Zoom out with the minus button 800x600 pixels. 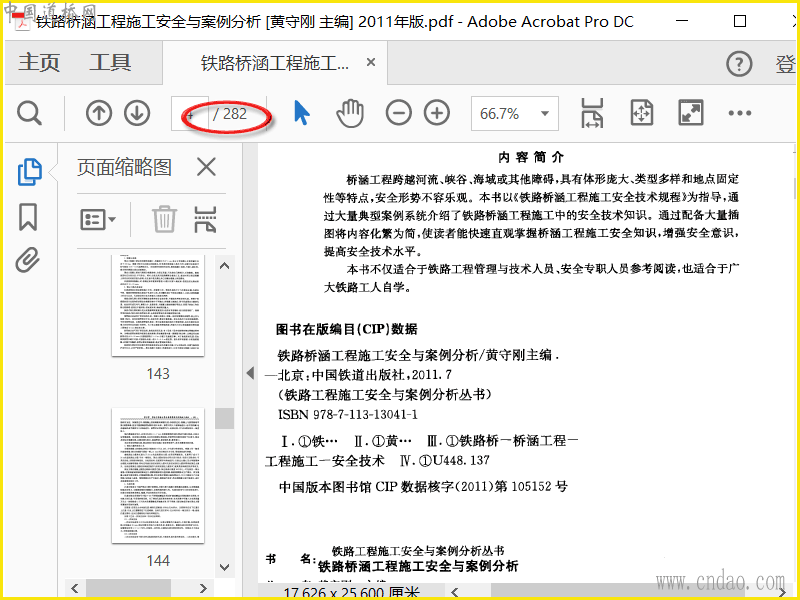pos(398,113)
